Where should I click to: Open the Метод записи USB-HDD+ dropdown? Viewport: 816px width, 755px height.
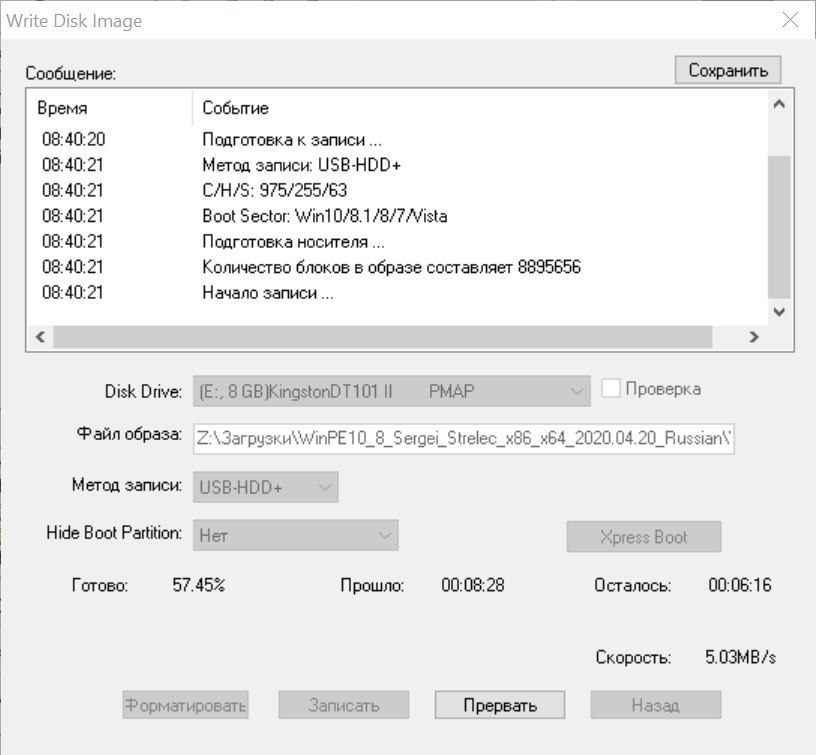pyautogui.click(x=265, y=487)
